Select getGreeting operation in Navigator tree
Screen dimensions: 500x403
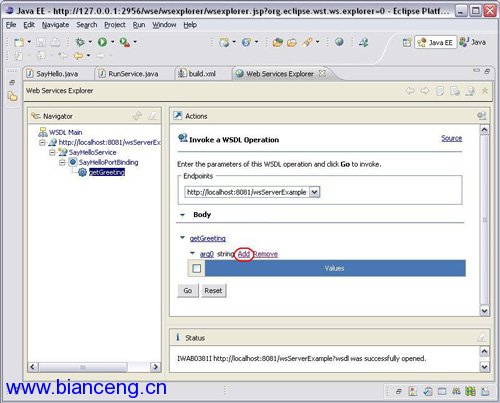[107, 172]
